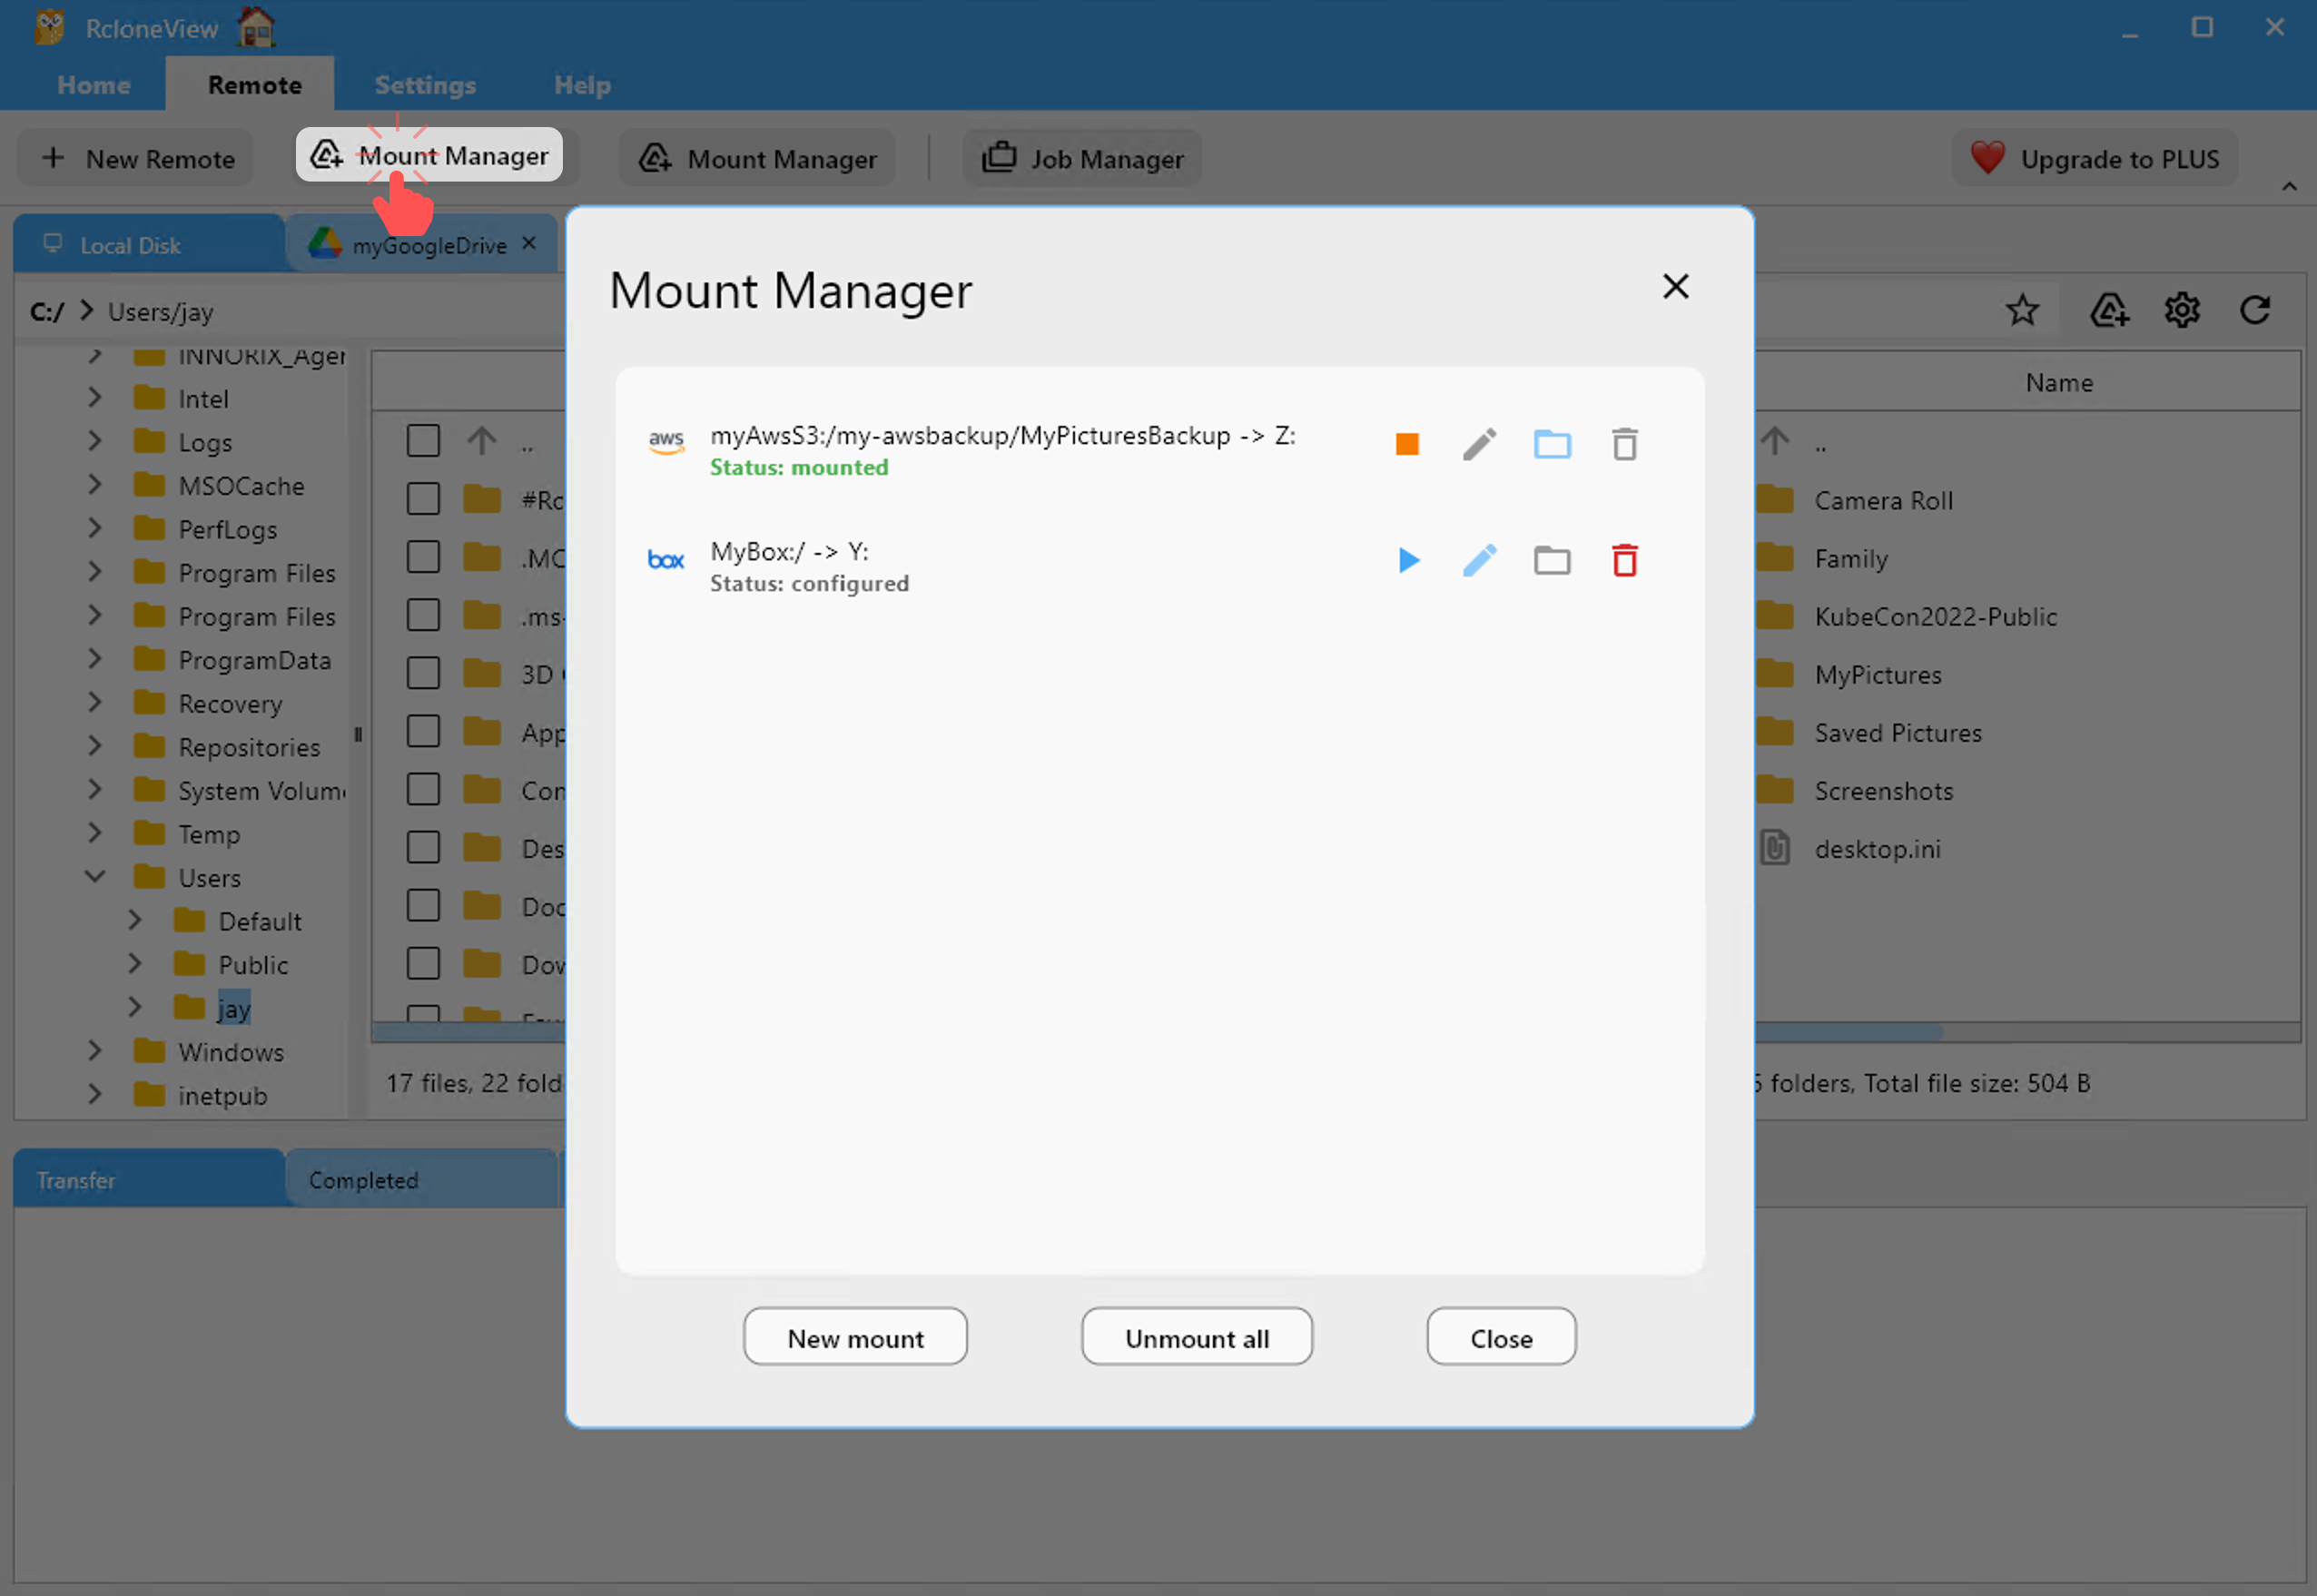Select the checkbox next to parent directory row
The height and width of the screenshot is (1596, 2317).
pyautogui.click(x=424, y=440)
